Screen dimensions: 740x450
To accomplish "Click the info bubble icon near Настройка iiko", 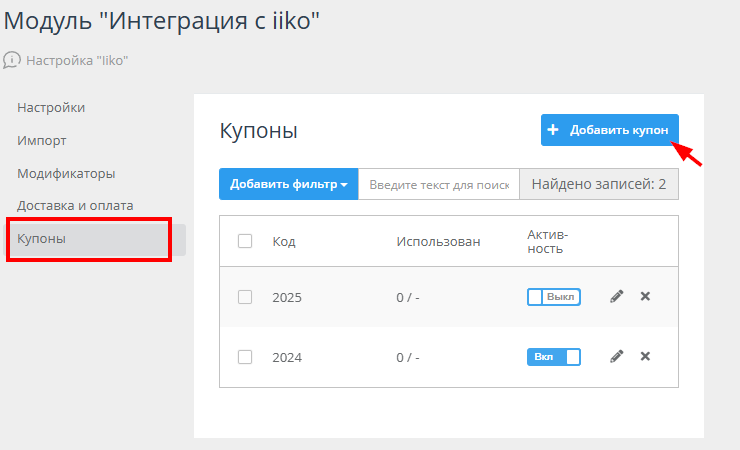I will tap(12, 60).
